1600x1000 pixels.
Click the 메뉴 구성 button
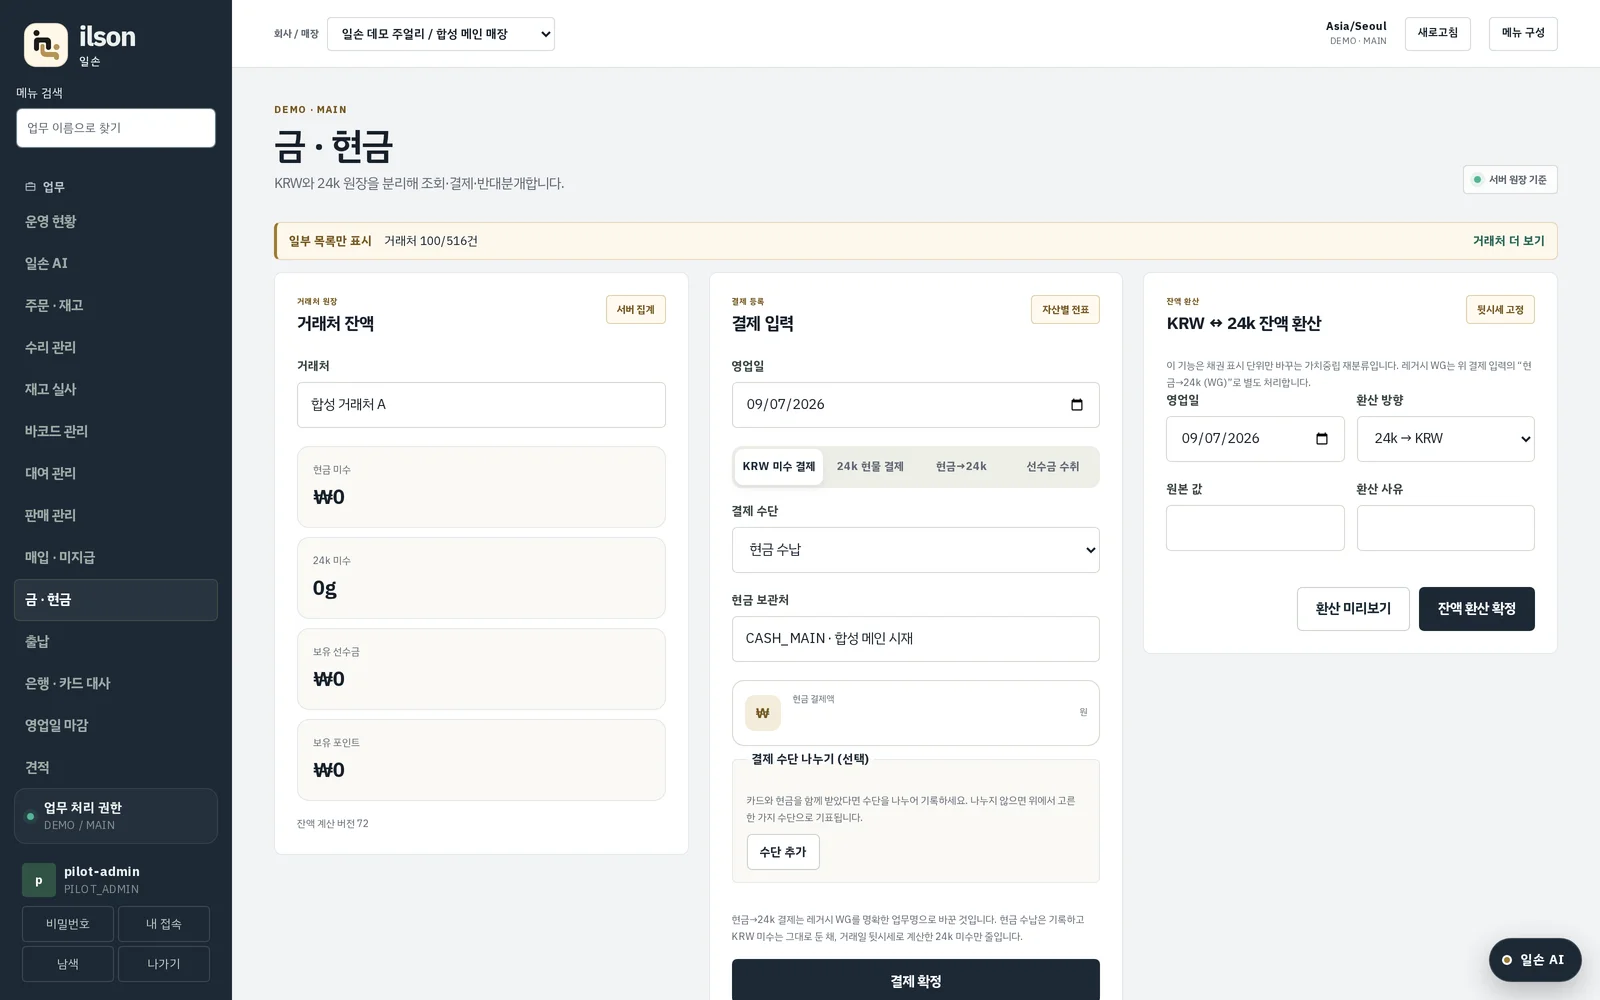pyautogui.click(x=1523, y=34)
